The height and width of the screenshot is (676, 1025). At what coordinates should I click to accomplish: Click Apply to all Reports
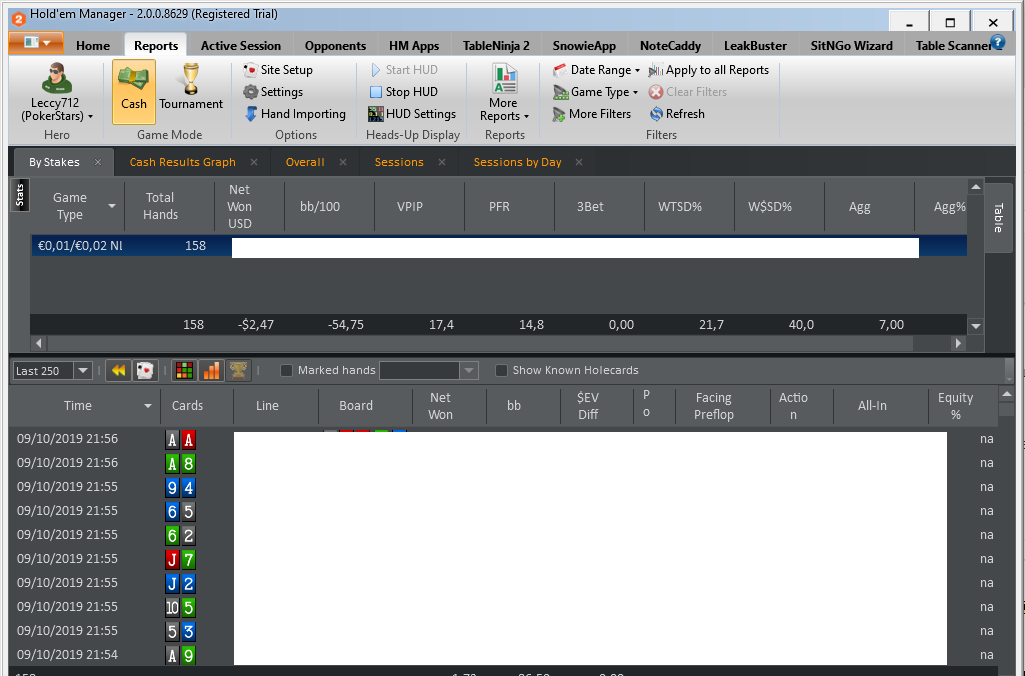[709, 70]
